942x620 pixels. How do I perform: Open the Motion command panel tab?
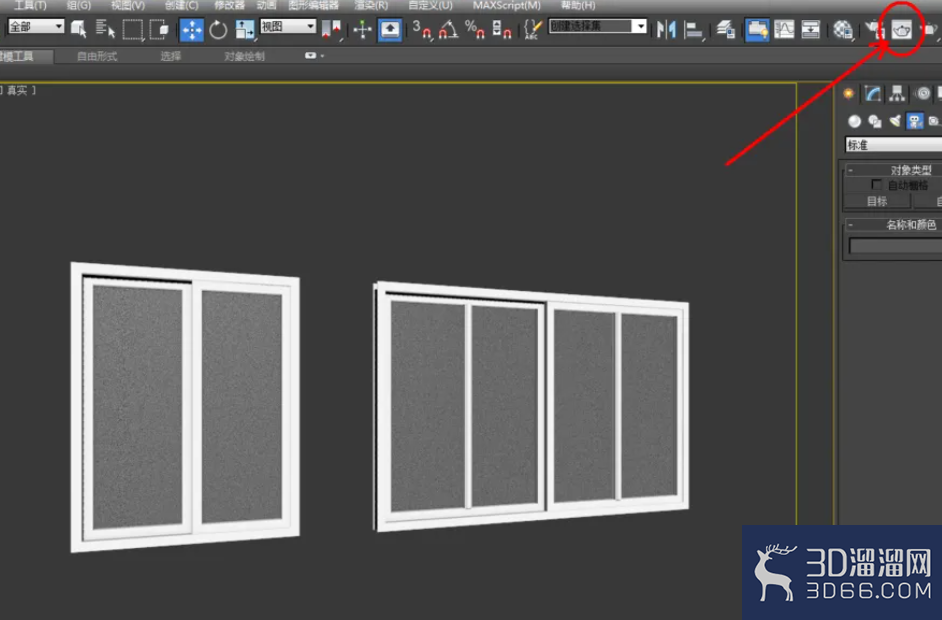tap(923, 93)
